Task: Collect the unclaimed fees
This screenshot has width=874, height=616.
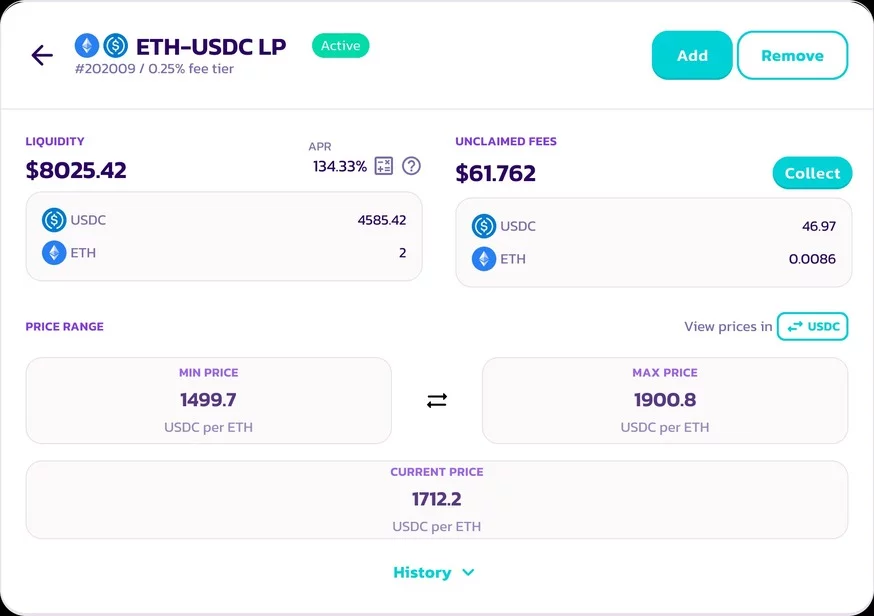Action: [x=812, y=173]
